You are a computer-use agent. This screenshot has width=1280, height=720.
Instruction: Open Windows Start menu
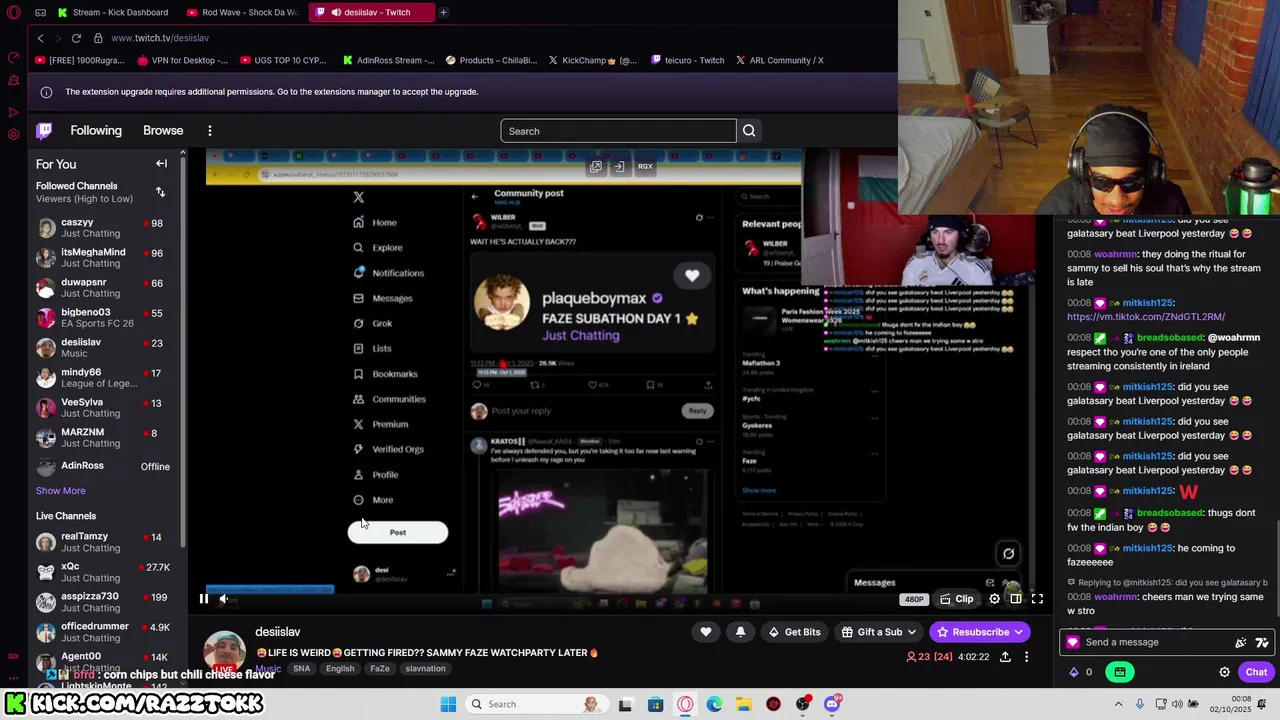tap(448, 704)
